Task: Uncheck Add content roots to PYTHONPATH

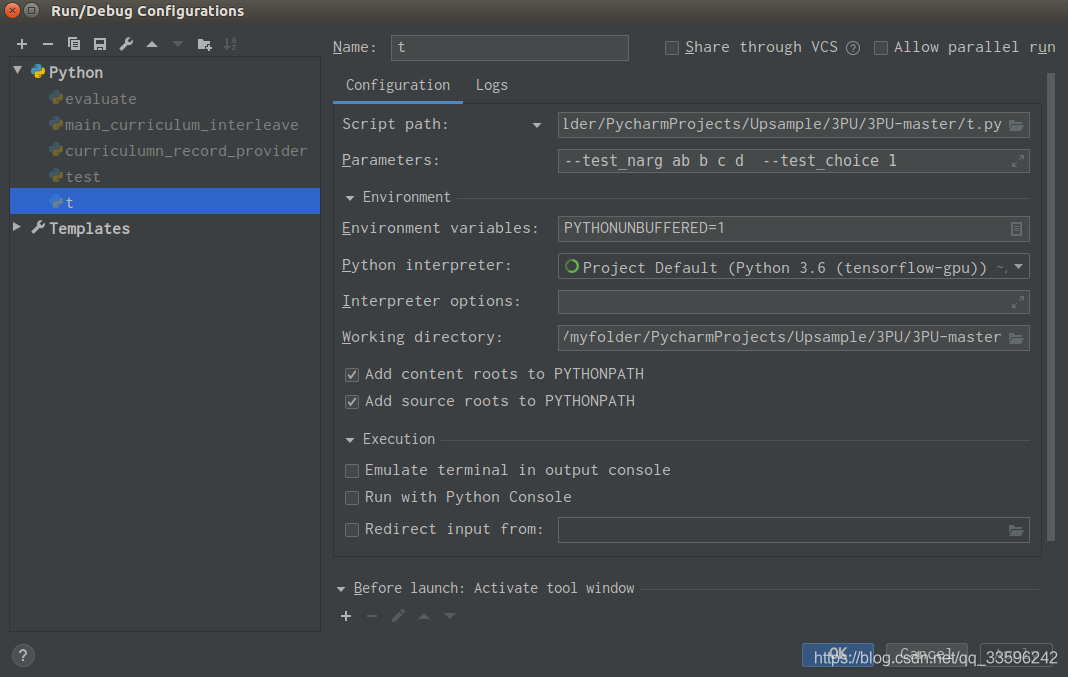Action: tap(351, 375)
